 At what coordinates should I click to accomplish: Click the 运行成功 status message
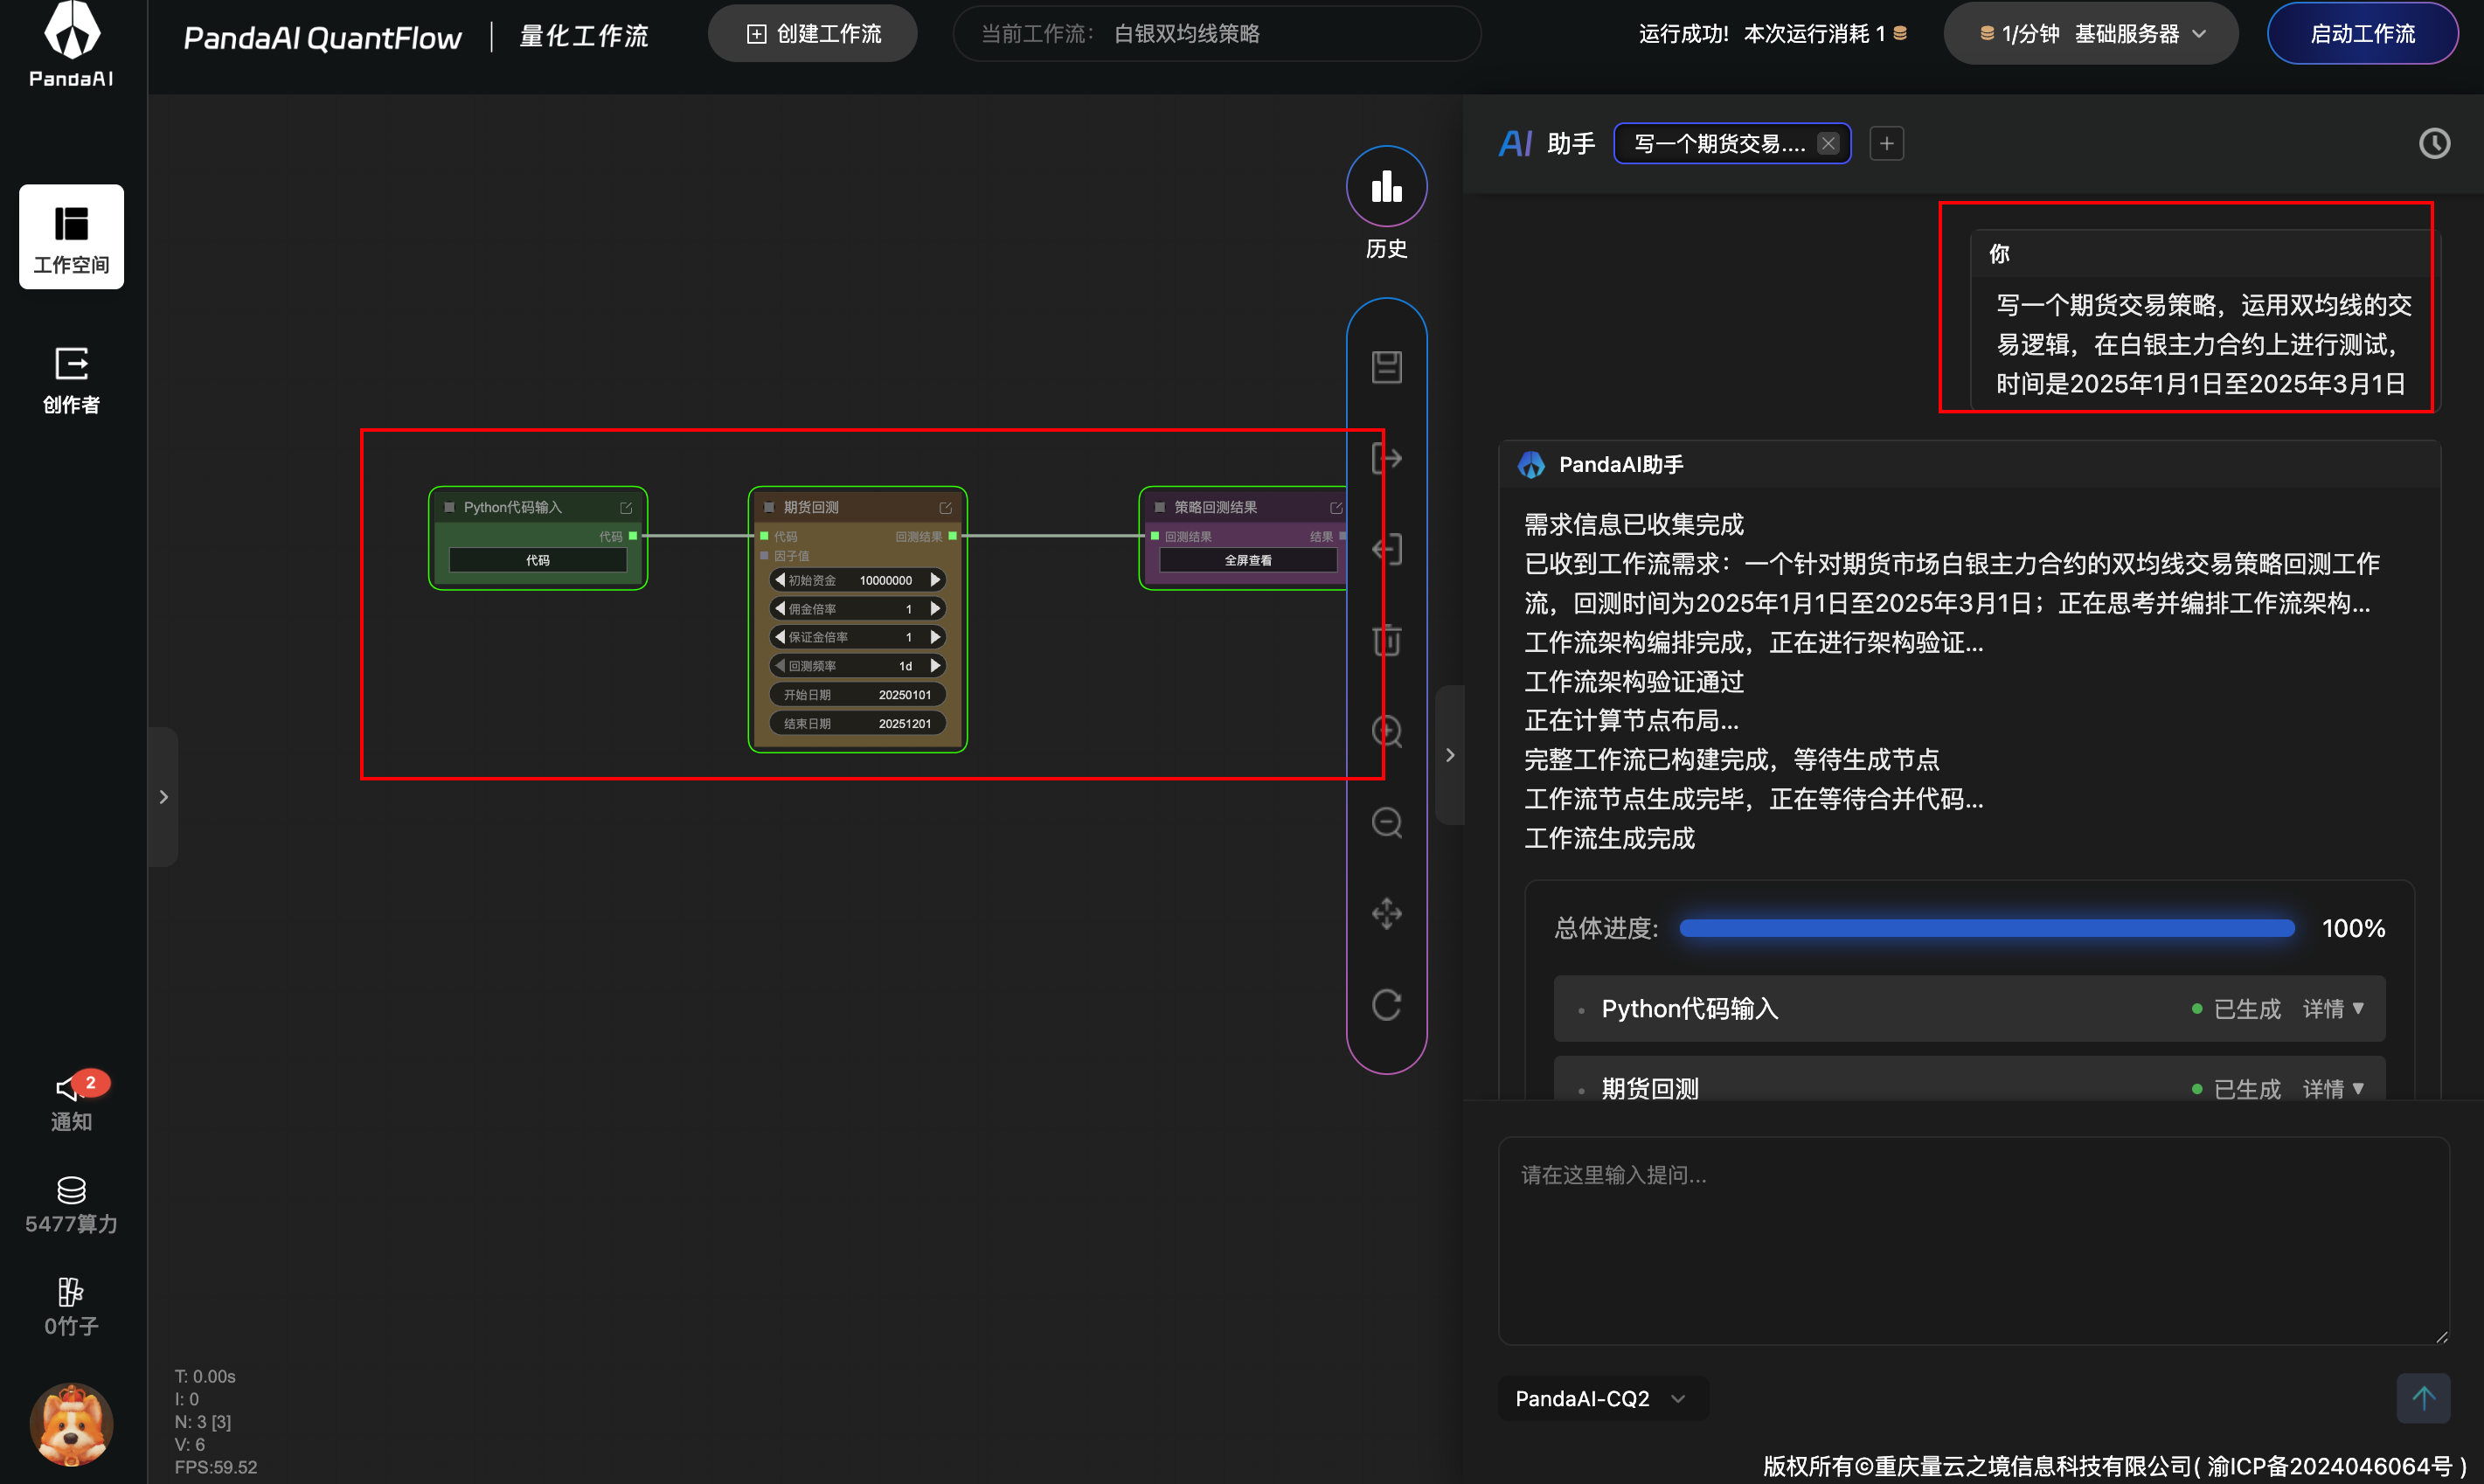point(1683,34)
